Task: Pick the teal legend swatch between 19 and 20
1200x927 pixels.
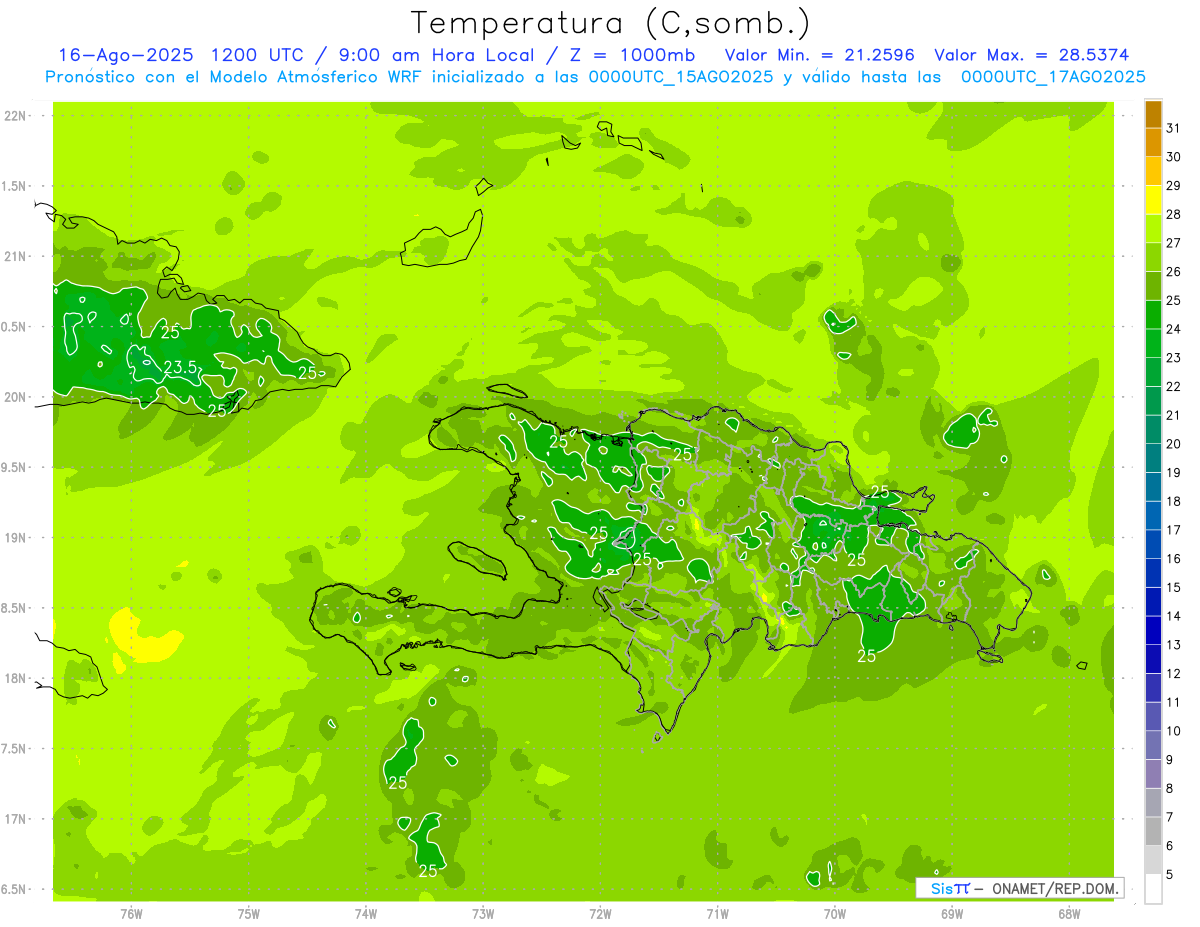Action: [1153, 458]
